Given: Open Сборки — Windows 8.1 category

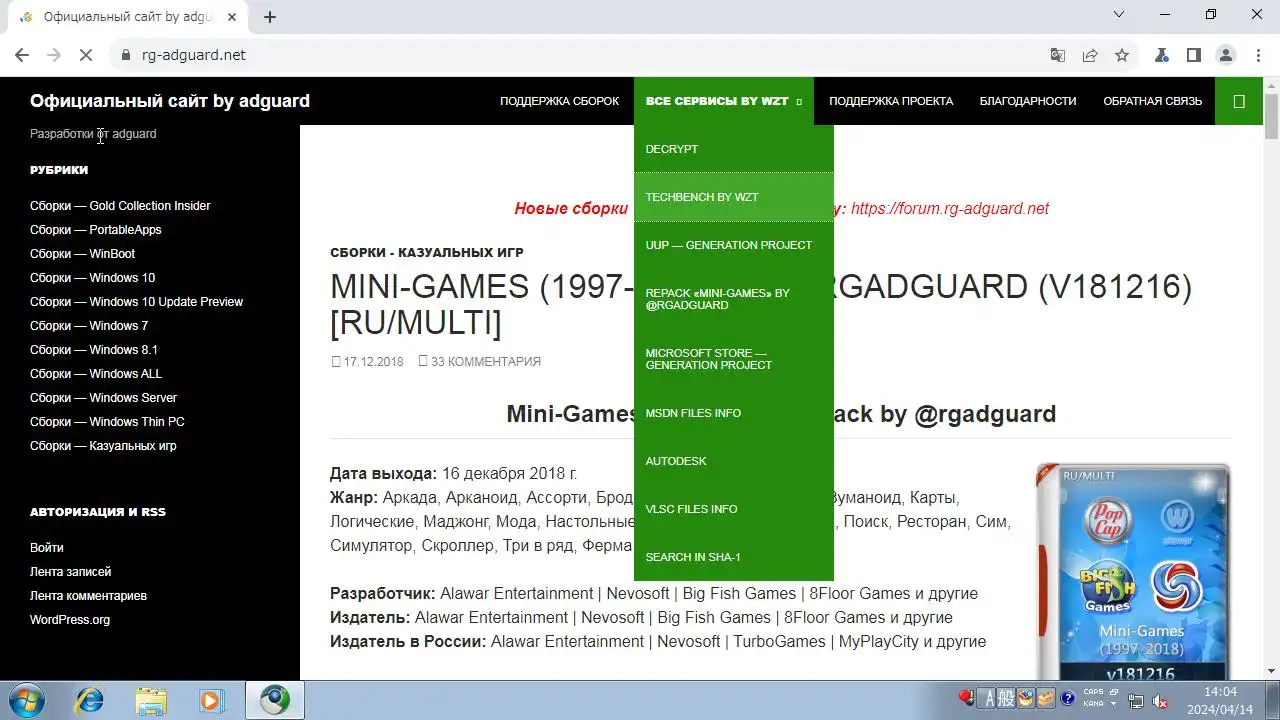Looking at the screenshot, I should 94,350.
